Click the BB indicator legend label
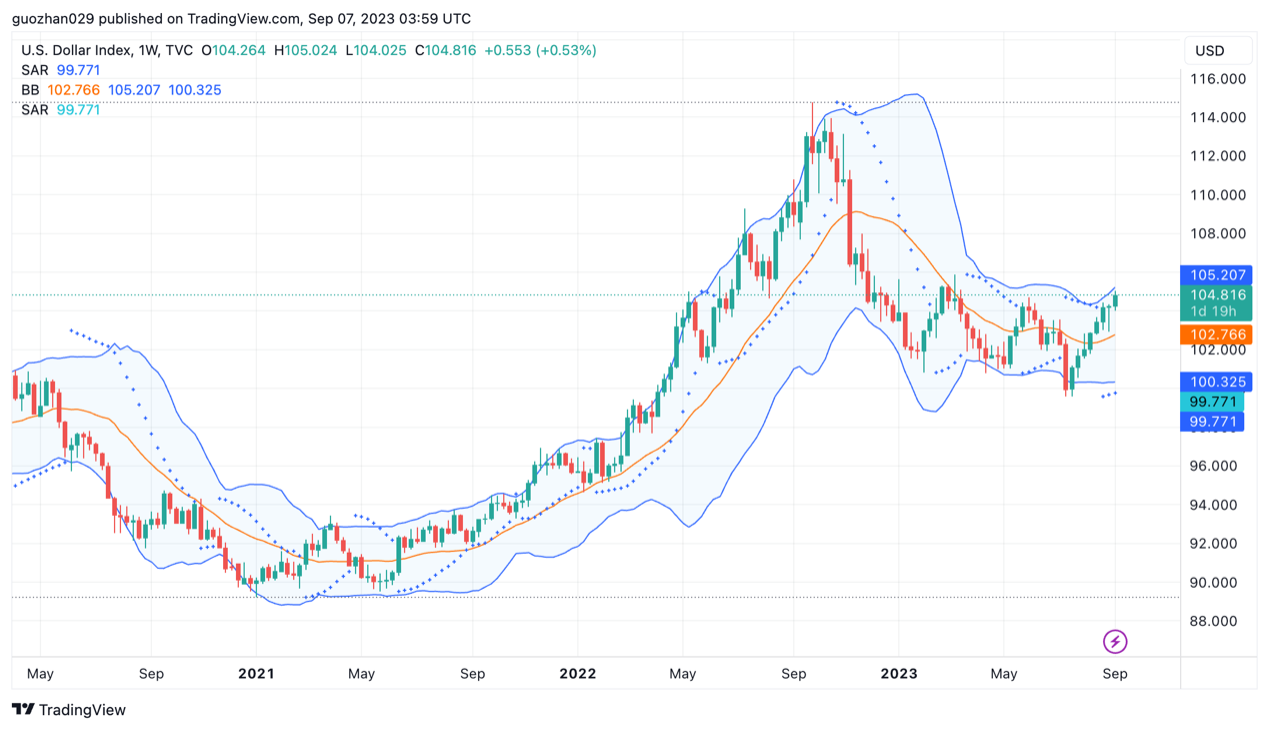Screen dimensions: 1274x733 click(30, 90)
